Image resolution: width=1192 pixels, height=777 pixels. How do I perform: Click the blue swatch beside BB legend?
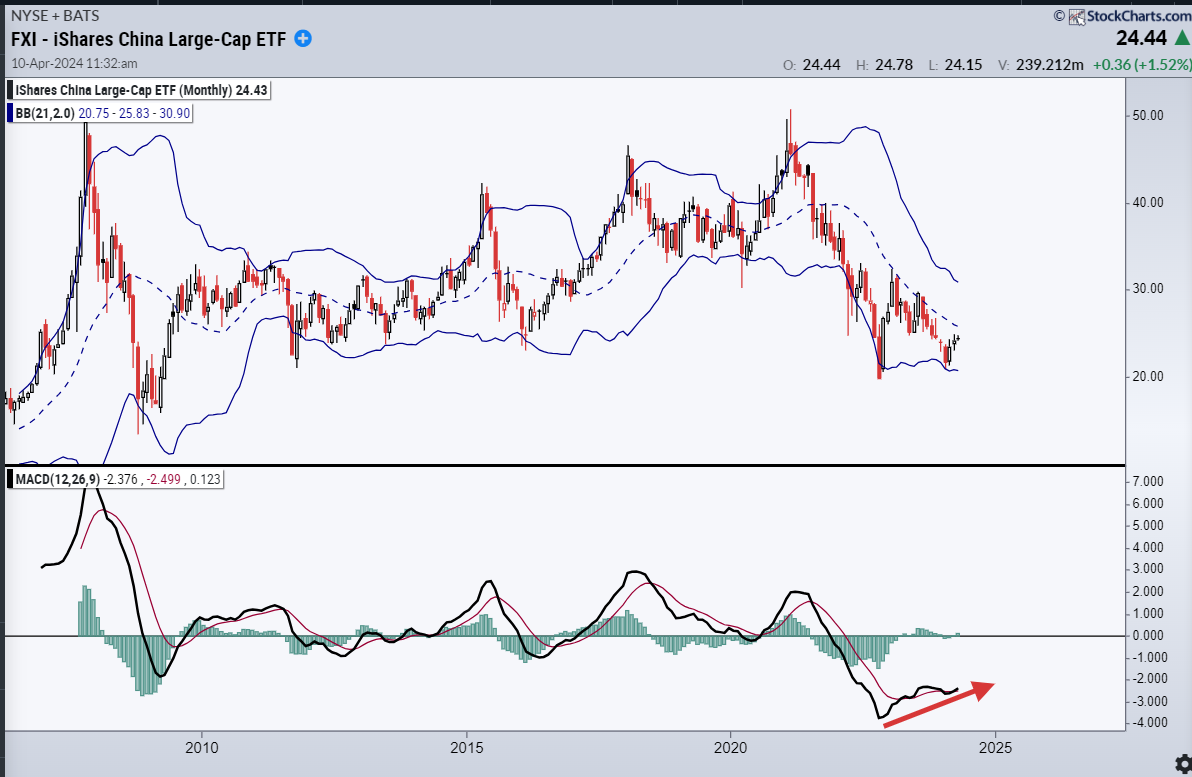(x=11, y=113)
